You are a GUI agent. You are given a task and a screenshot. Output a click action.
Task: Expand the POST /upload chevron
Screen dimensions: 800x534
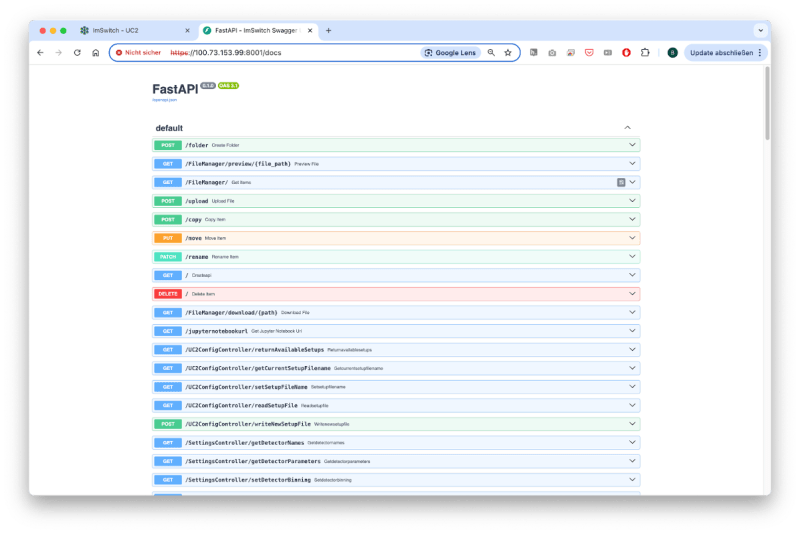(632, 201)
